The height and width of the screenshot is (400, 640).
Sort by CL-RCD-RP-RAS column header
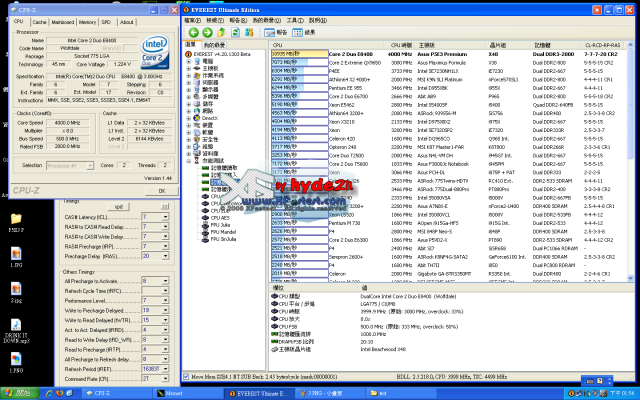pos(603,45)
